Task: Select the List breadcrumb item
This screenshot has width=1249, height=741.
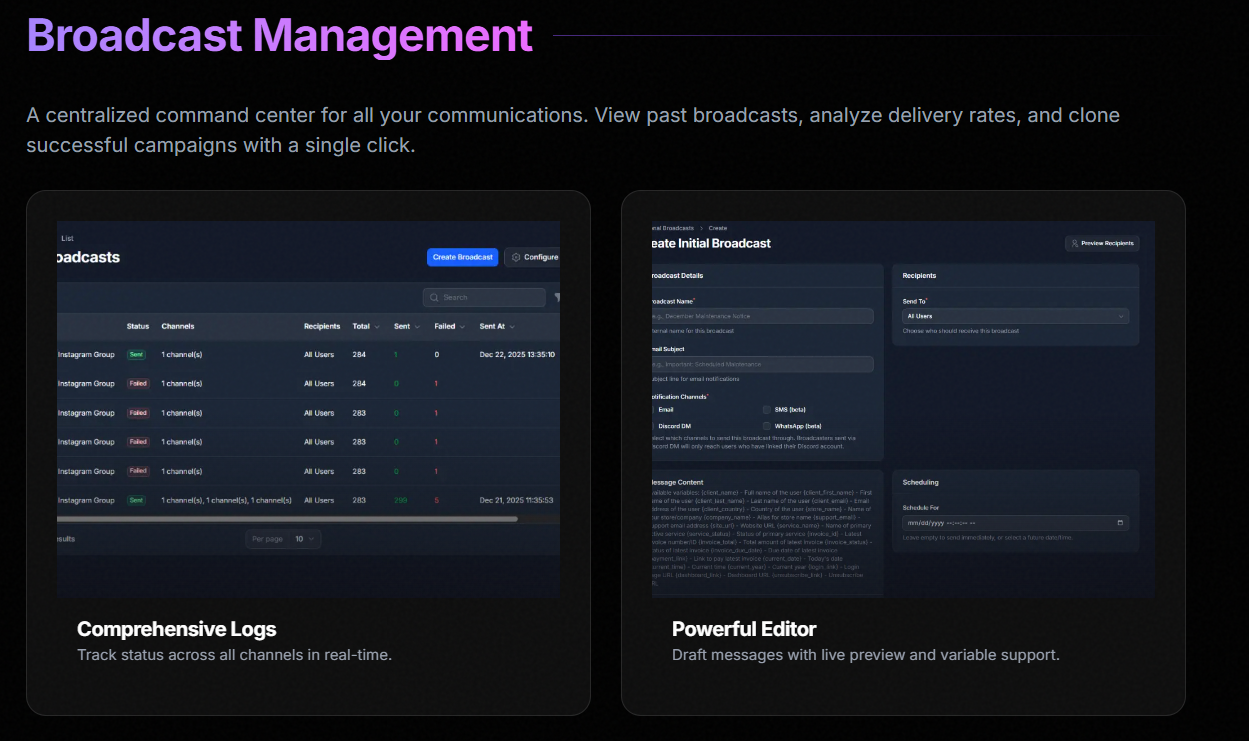Action: (x=67, y=238)
